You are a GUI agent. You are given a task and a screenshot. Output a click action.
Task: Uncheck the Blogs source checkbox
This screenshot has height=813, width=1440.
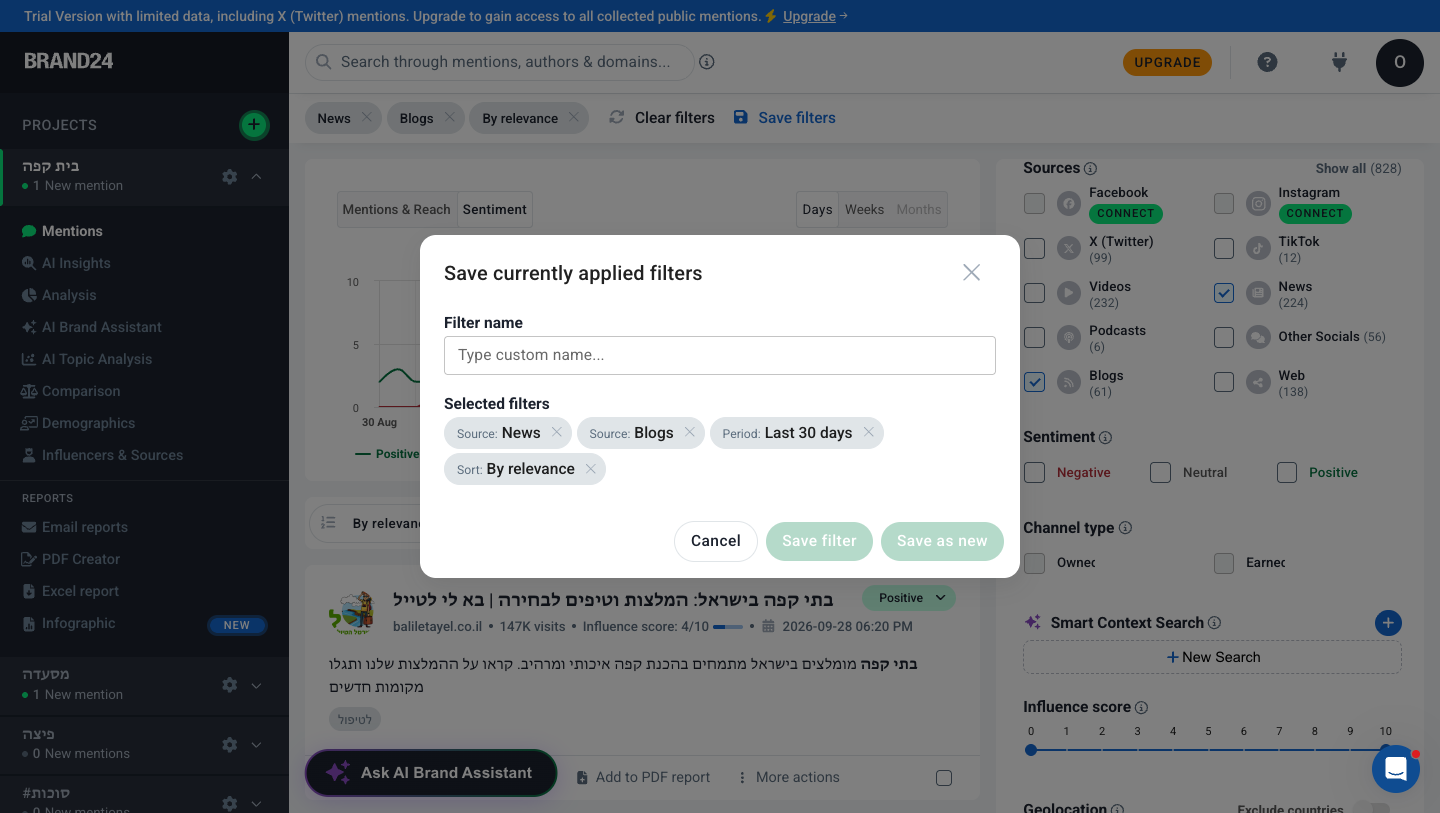(x=1035, y=382)
